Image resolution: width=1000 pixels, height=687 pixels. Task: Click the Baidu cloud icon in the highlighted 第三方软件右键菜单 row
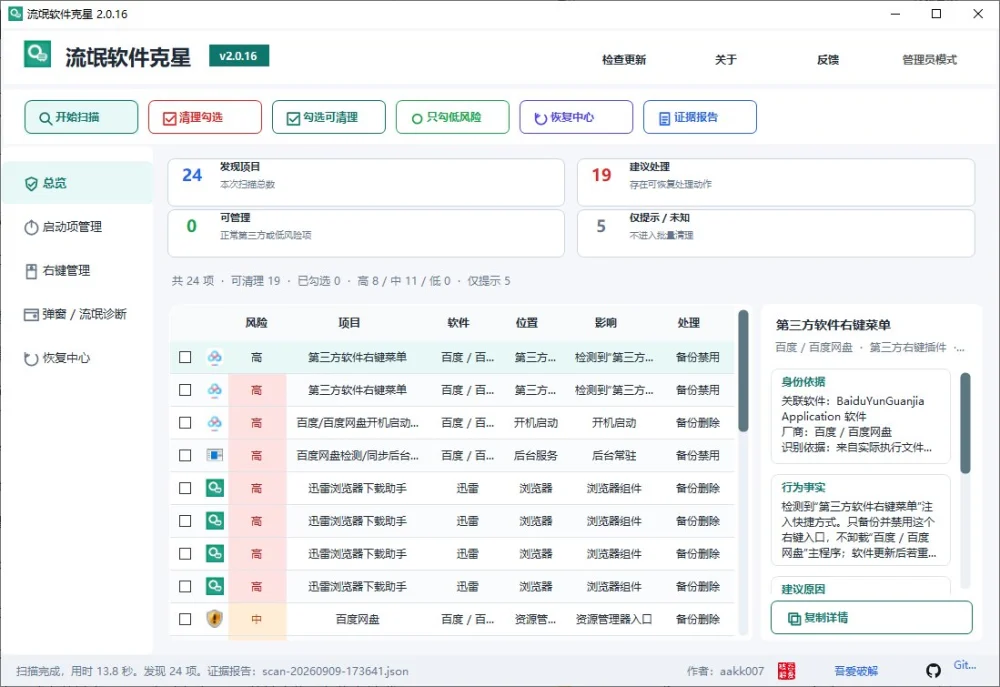(215, 357)
